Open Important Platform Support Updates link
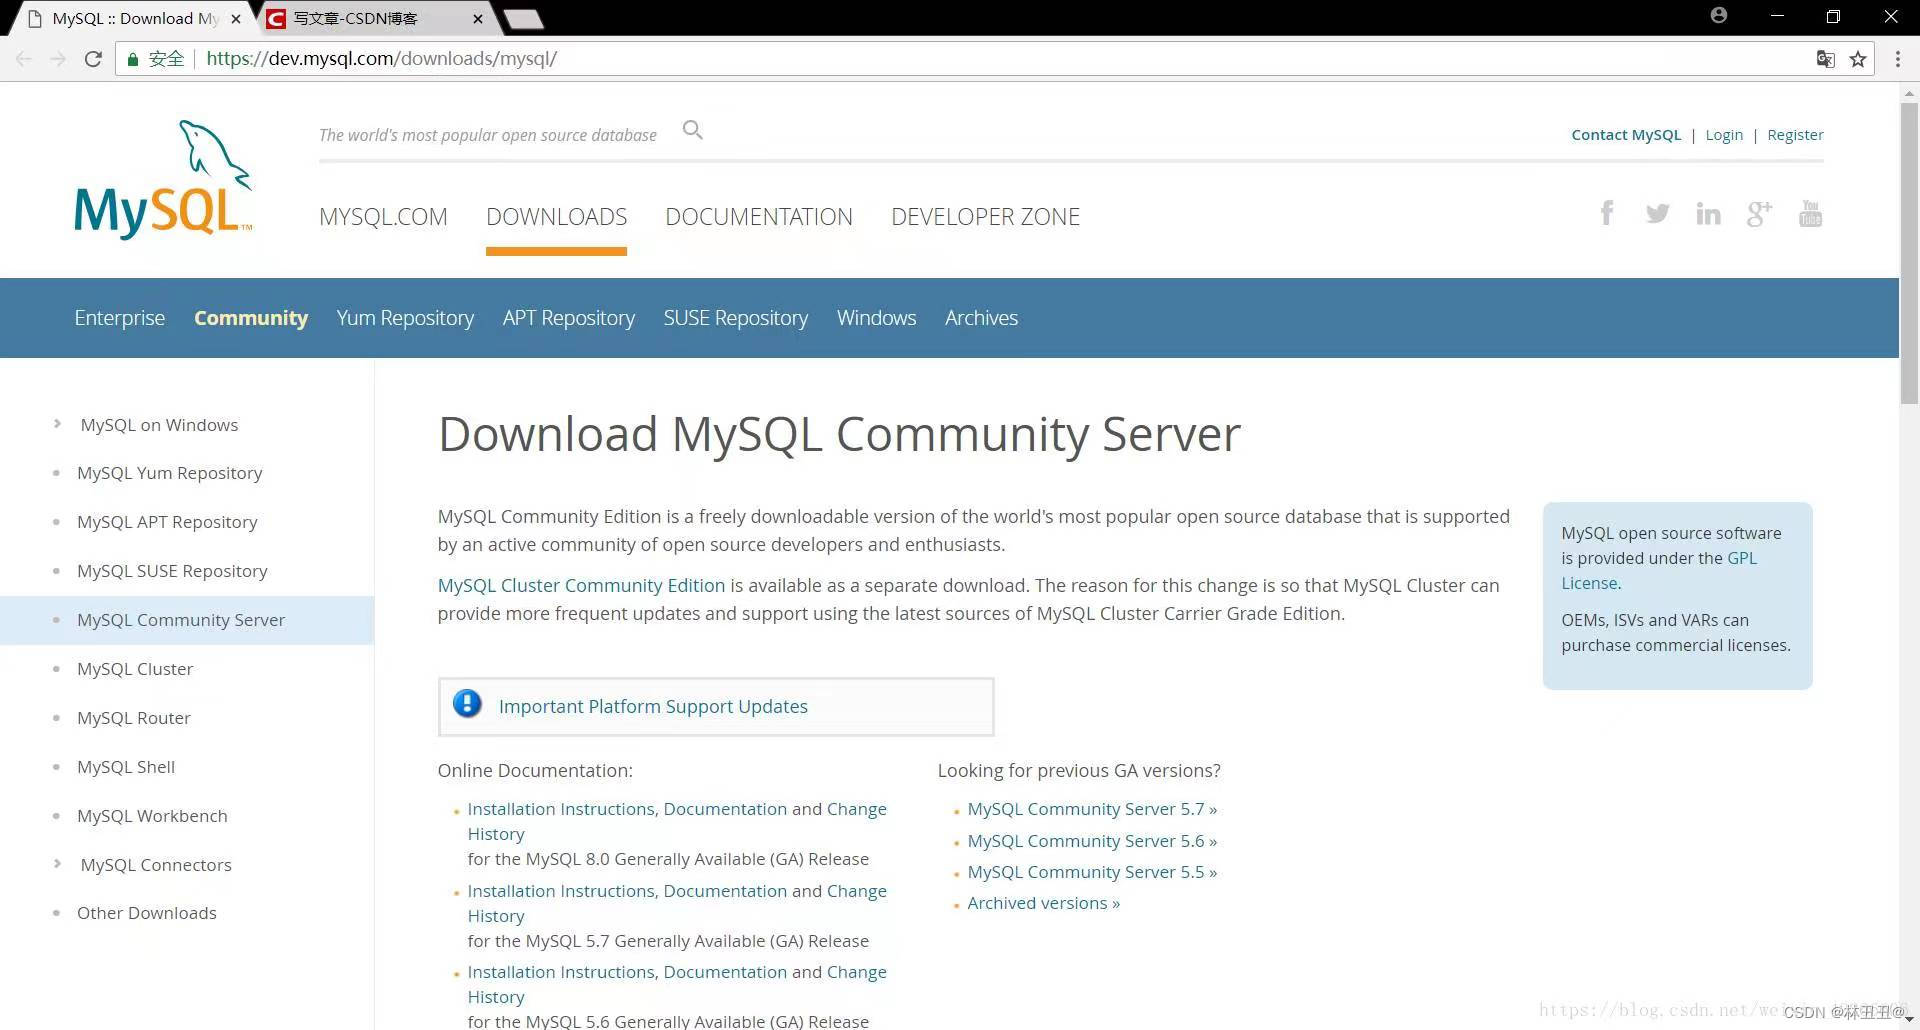 [653, 706]
